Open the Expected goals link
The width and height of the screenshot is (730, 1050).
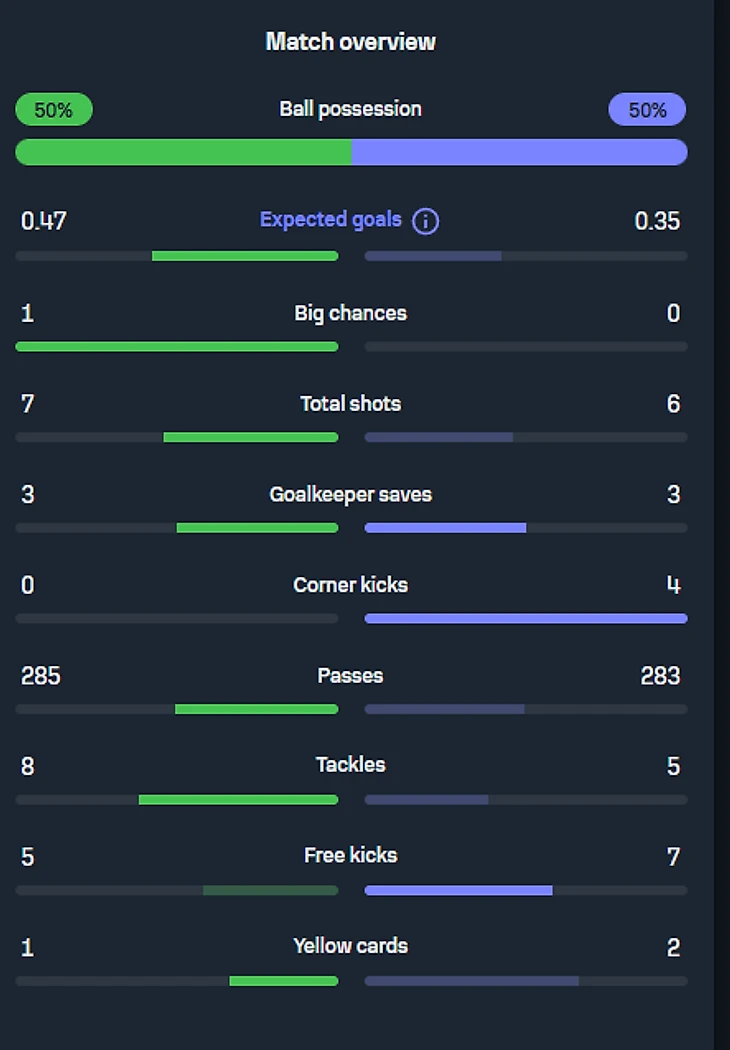click(331, 220)
